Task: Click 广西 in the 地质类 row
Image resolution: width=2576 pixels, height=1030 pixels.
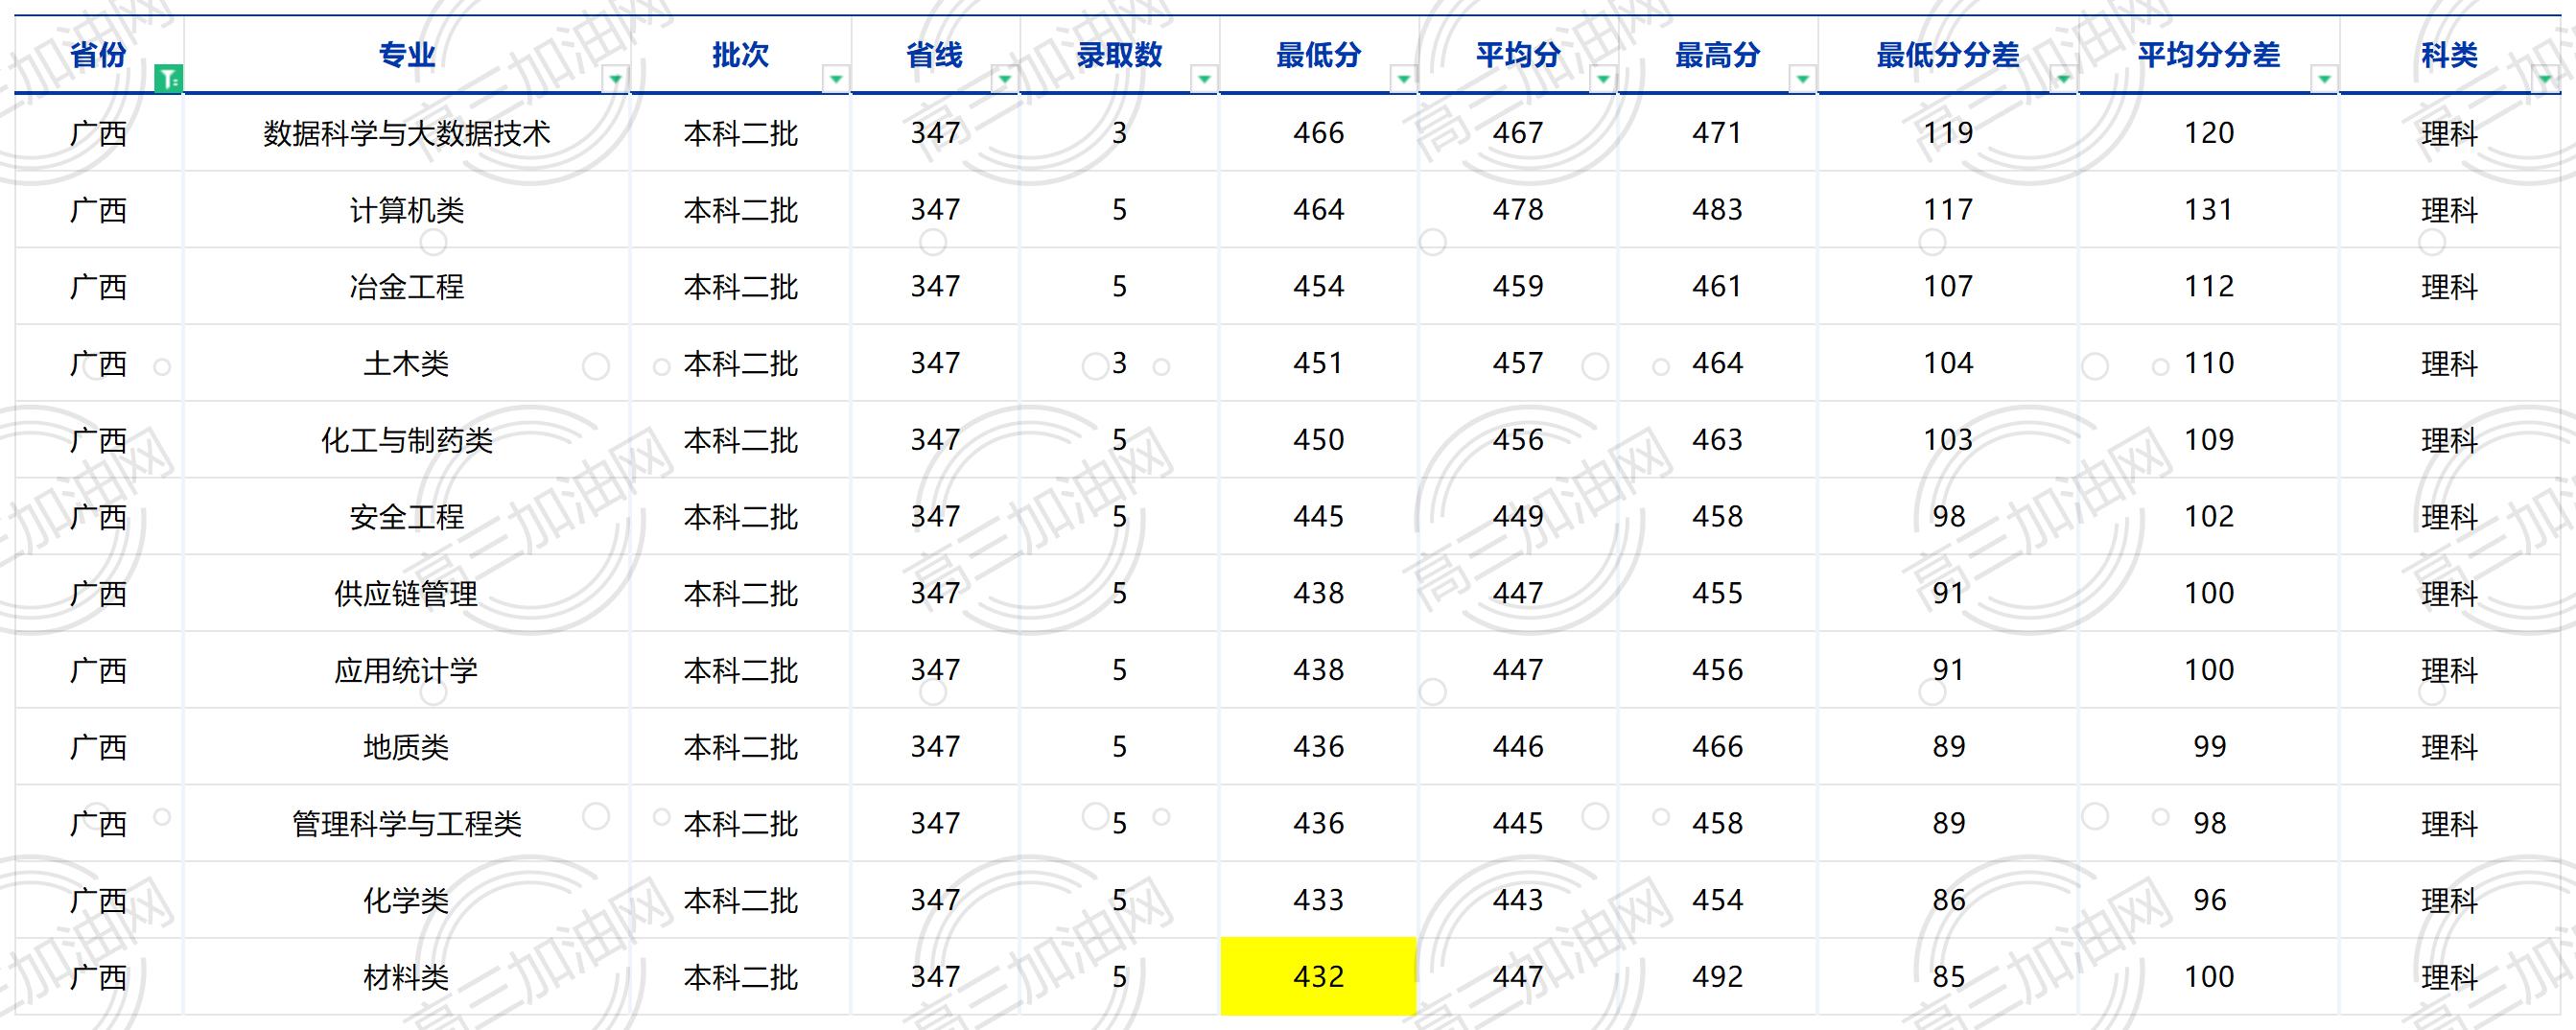Action: coord(98,746)
